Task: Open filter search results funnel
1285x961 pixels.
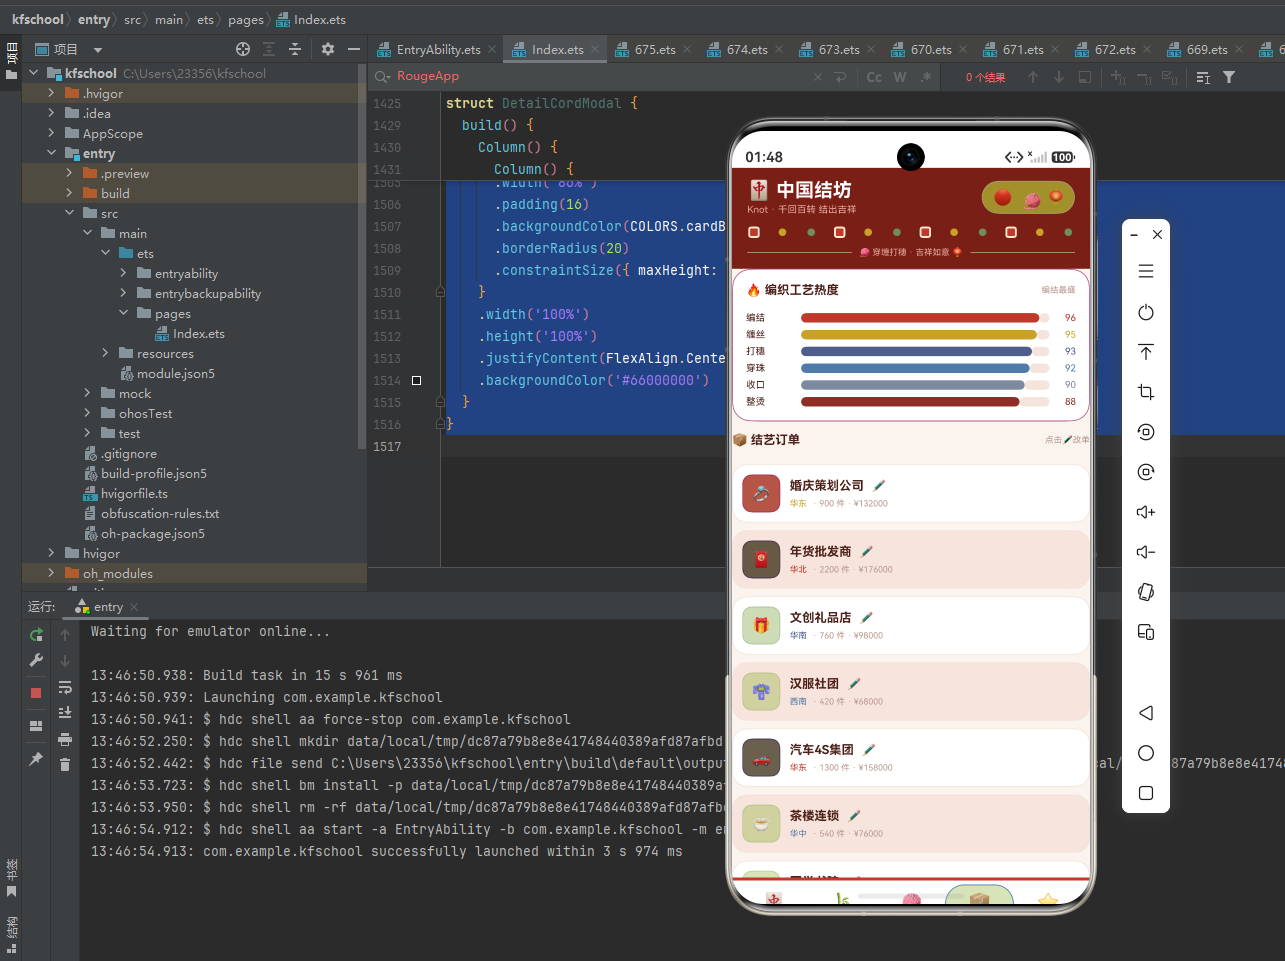Action: coord(1229,77)
